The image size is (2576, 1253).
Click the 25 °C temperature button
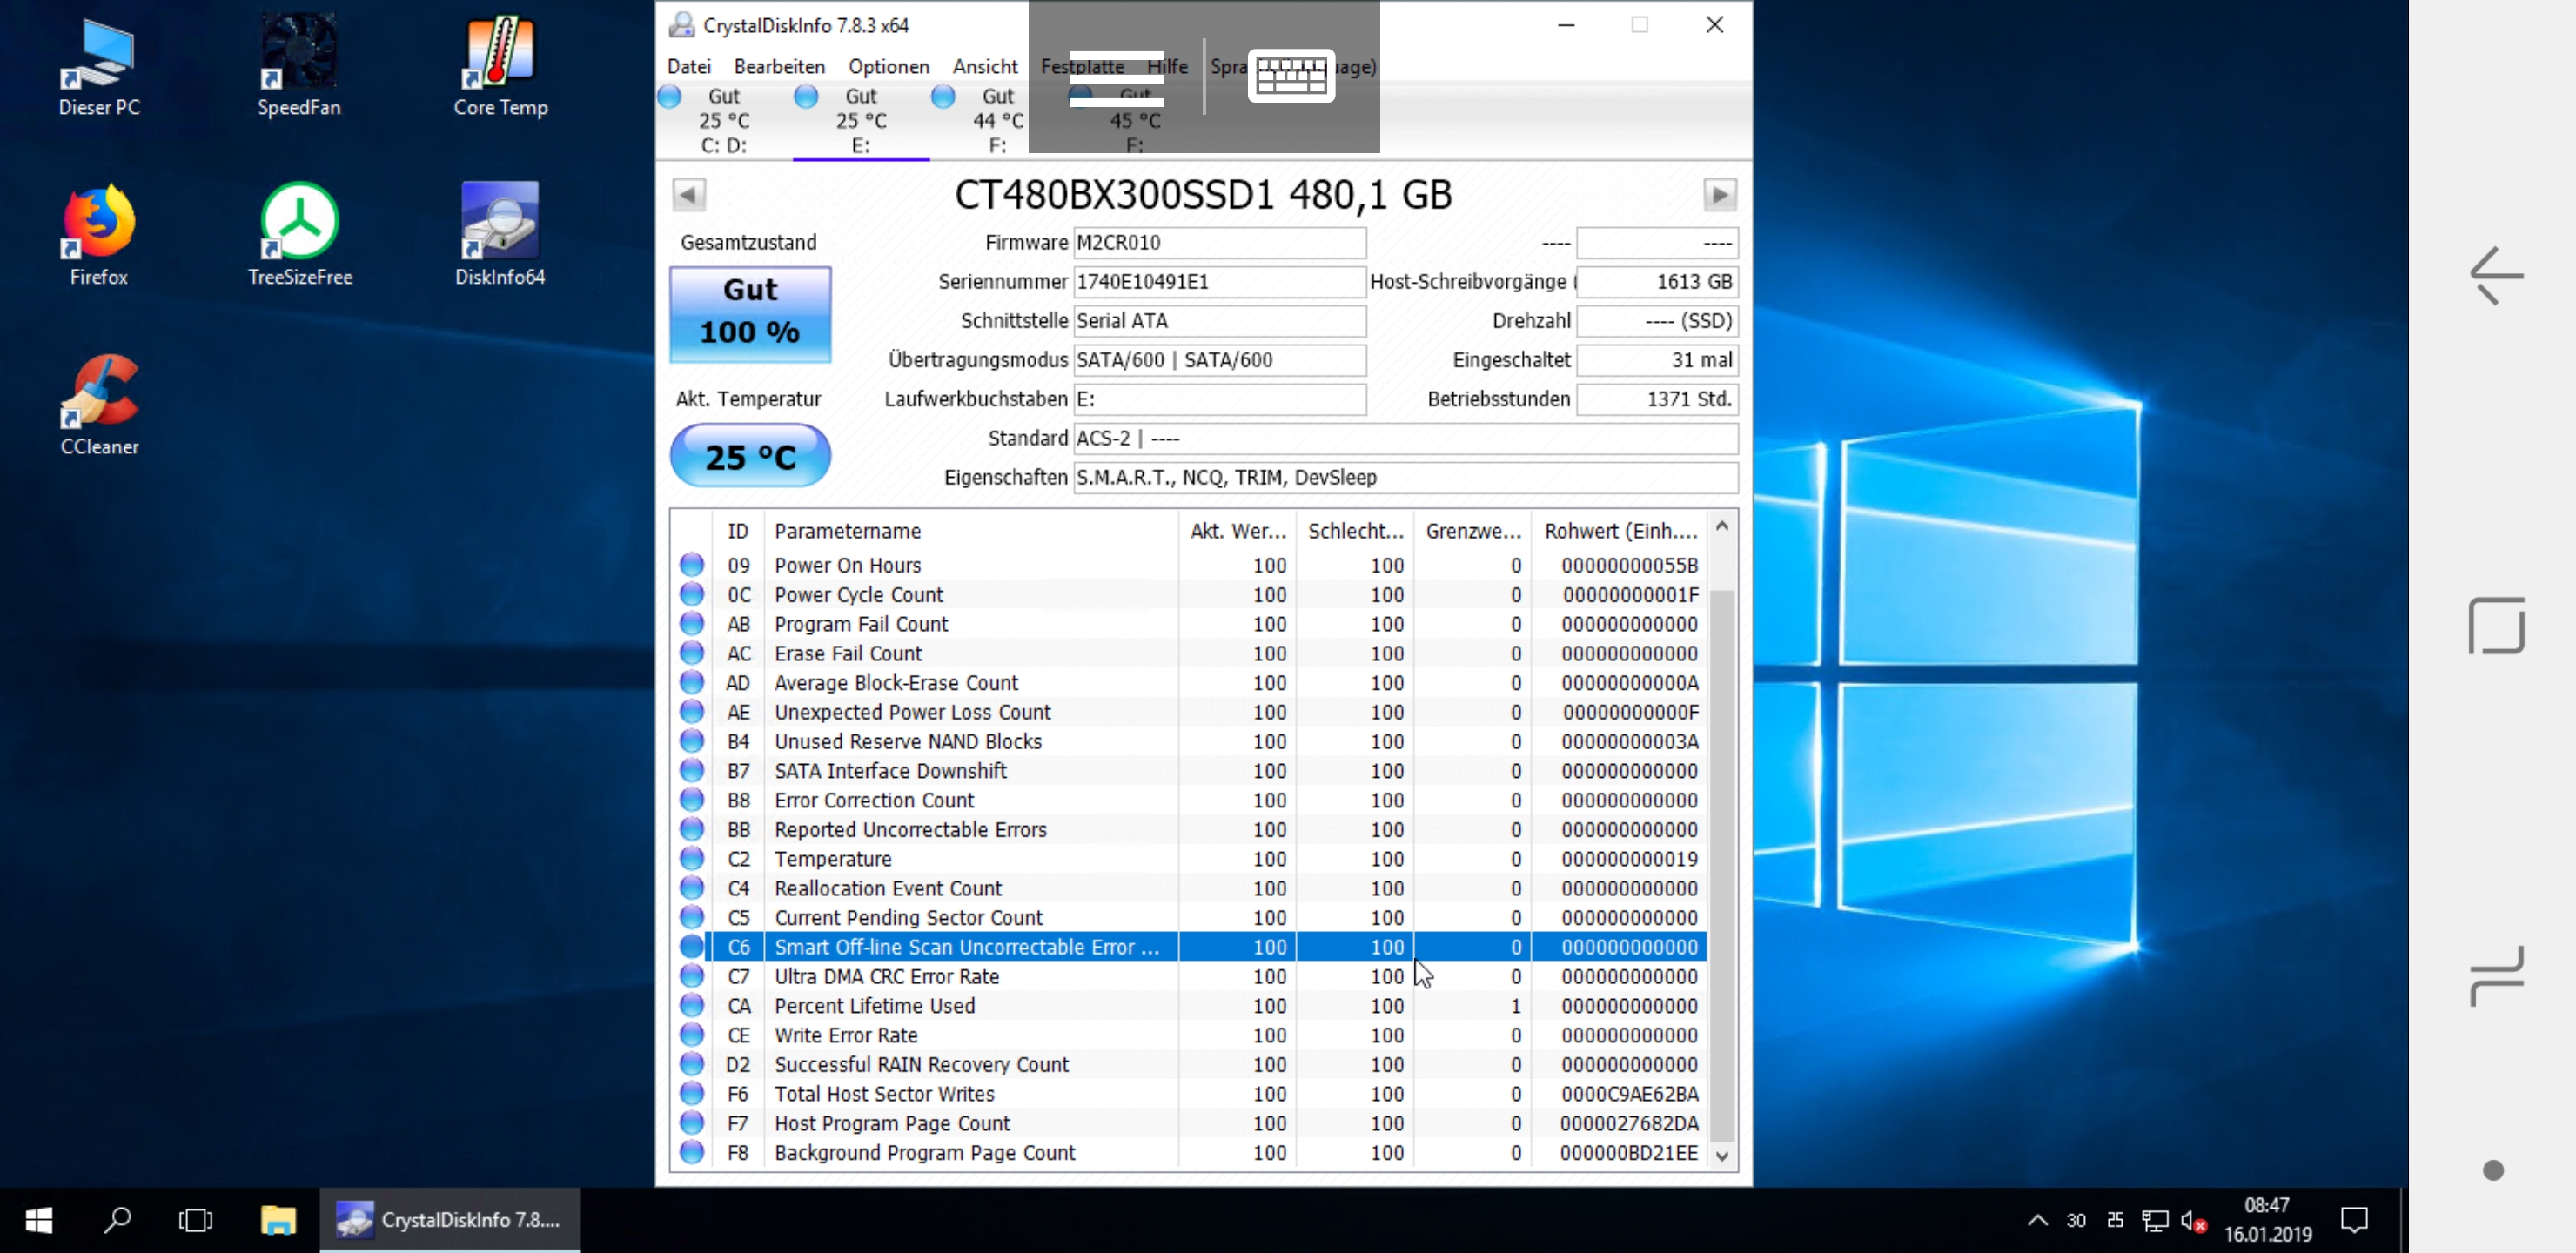750,456
